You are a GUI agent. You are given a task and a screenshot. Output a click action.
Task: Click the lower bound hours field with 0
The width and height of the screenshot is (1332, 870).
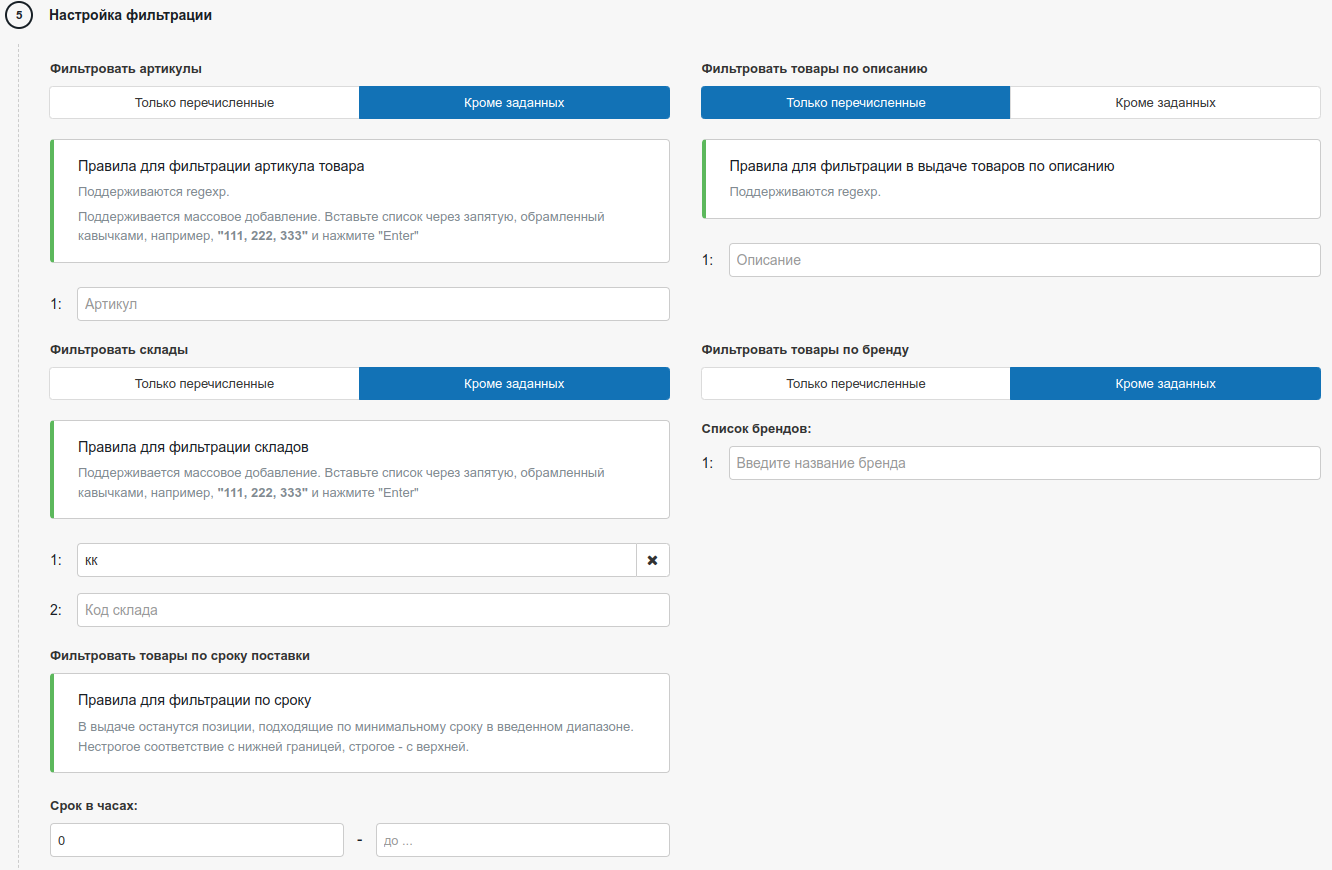click(x=196, y=841)
